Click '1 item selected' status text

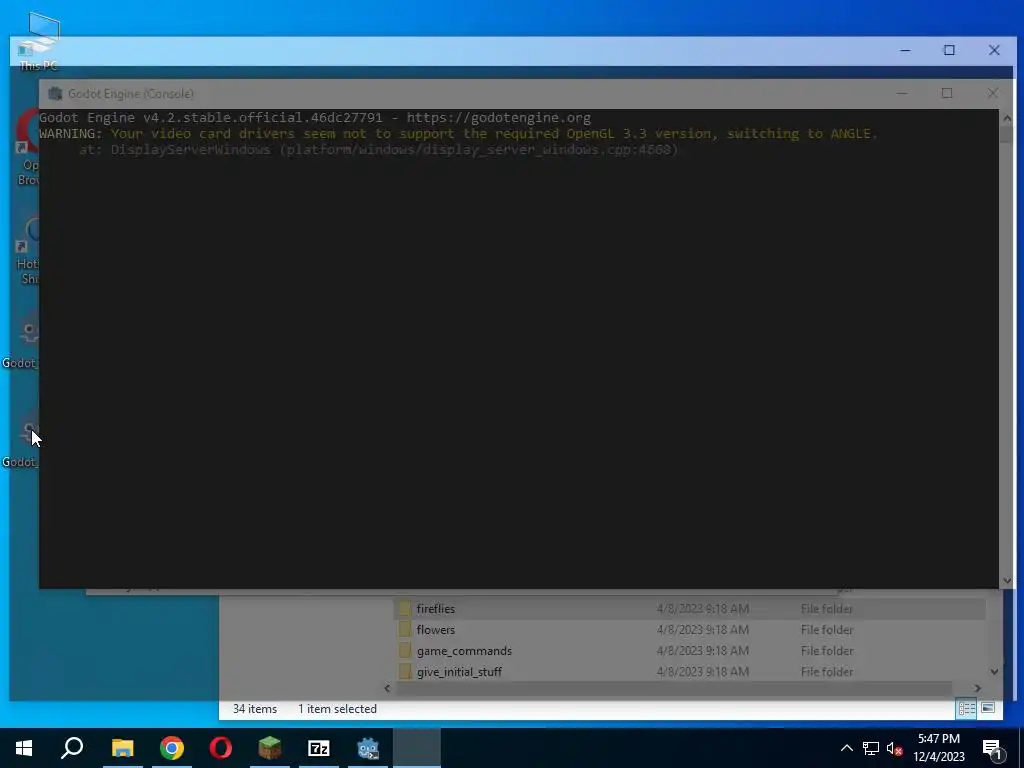[x=337, y=709]
